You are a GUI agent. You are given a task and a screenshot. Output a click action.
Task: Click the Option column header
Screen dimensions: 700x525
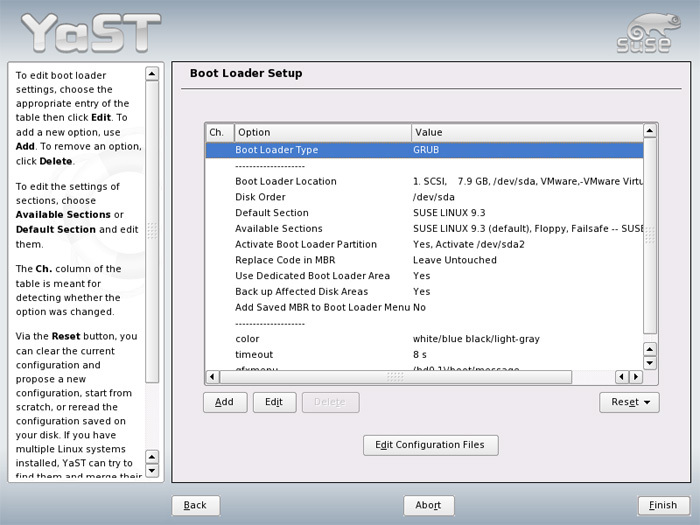pos(323,133)
